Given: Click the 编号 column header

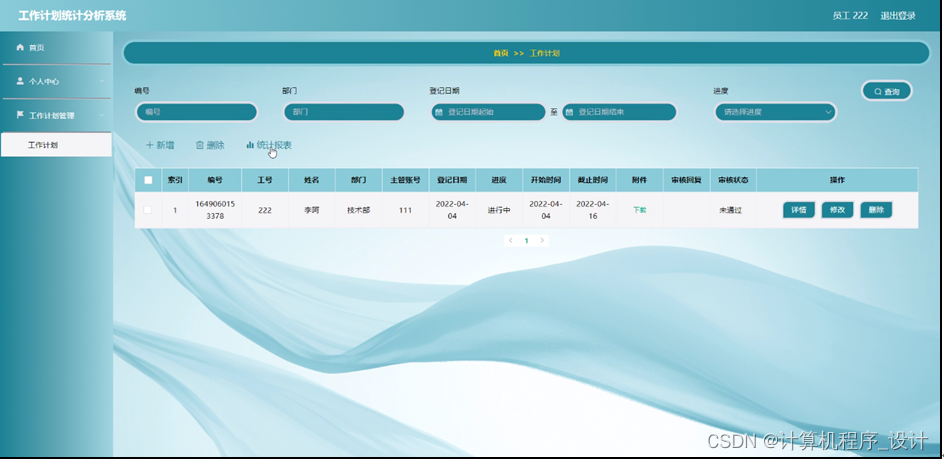Looking at the screenshot, I should click(x=215, y=180).
